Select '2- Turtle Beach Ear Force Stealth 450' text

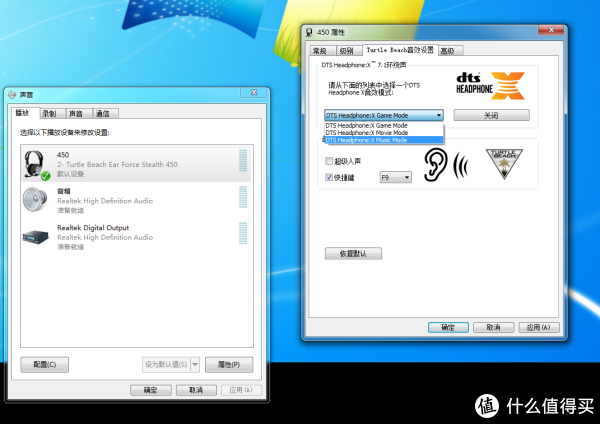117,165
